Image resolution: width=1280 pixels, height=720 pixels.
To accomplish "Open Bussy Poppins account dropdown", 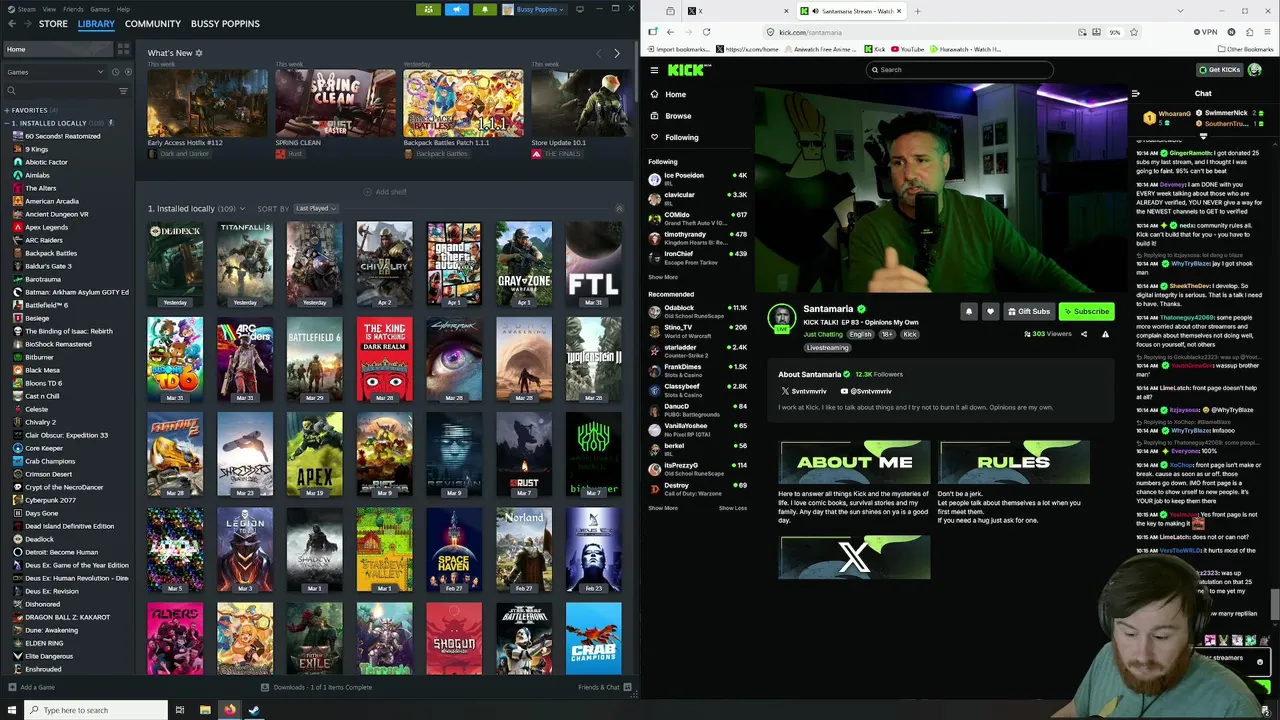I will [x=535, y=9].
